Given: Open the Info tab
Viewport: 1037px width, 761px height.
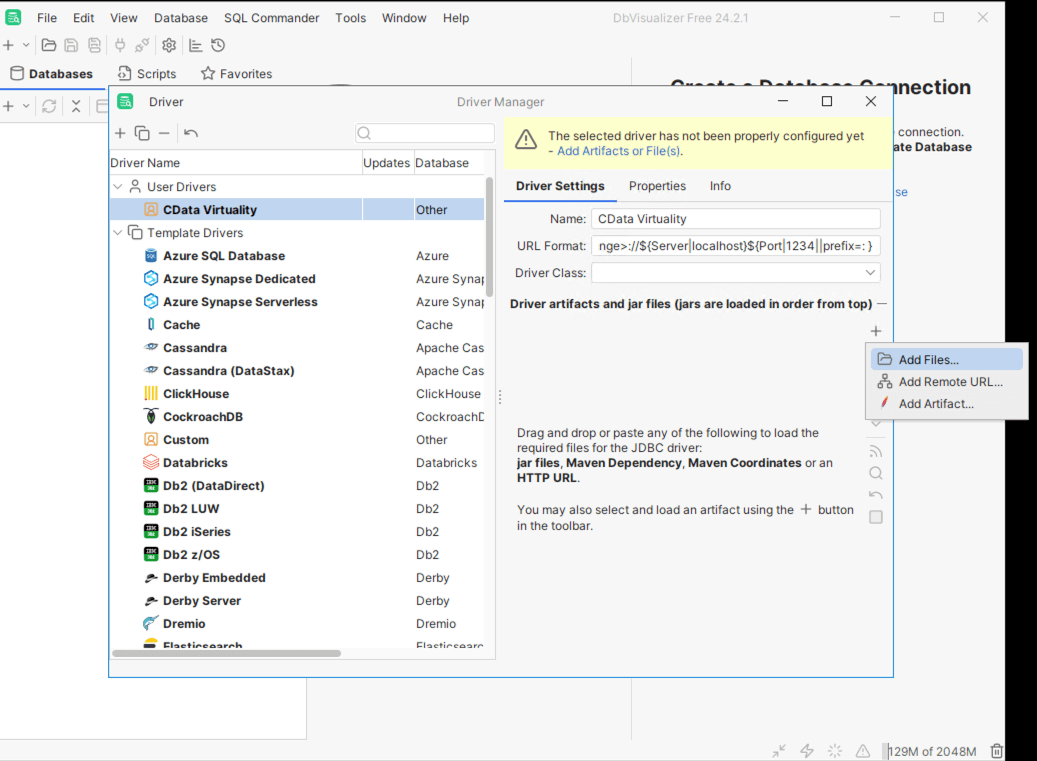Looking at the screenshot, I should tap(720, 186).
